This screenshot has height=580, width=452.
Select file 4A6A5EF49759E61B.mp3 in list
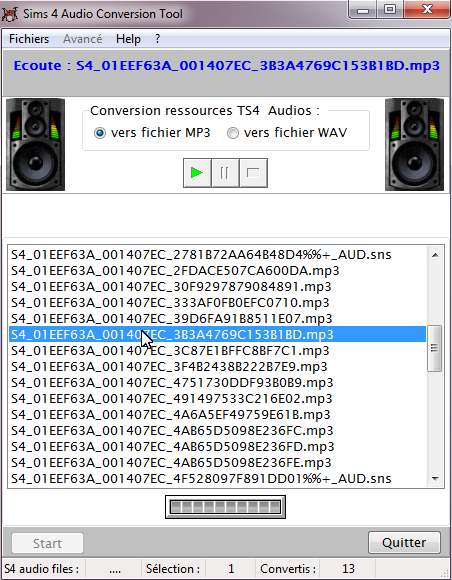pyautogui.click(x=217, y=415)
